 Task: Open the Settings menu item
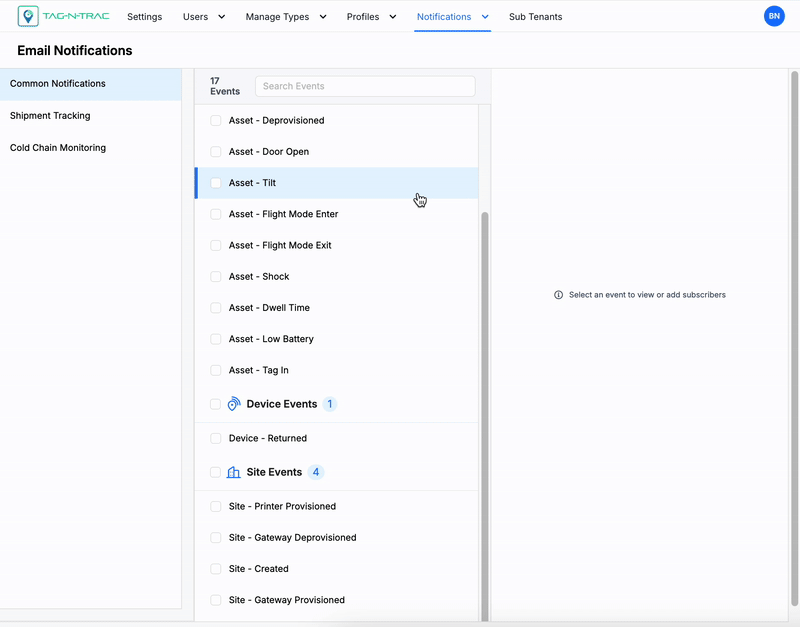coord(144,17)
